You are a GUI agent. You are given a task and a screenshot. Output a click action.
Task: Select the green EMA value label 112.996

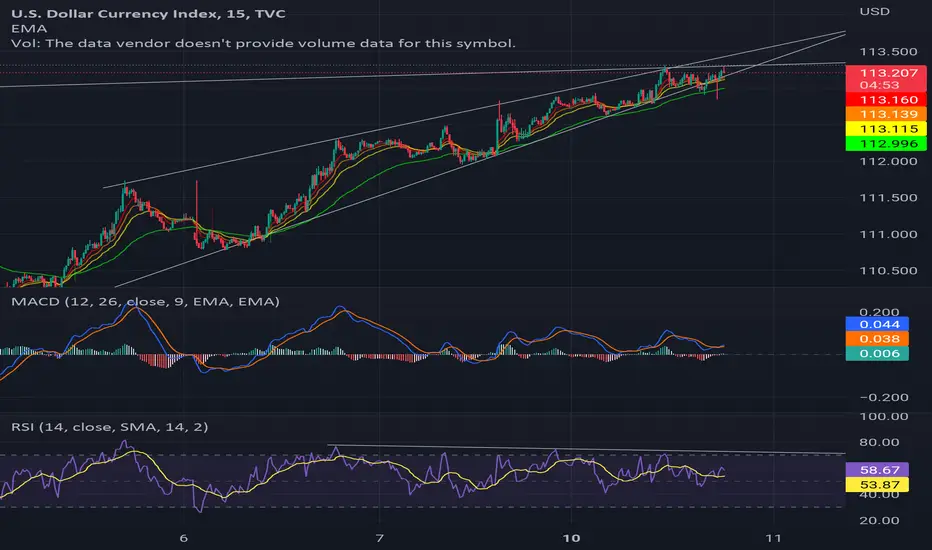[x=886, y=144]
